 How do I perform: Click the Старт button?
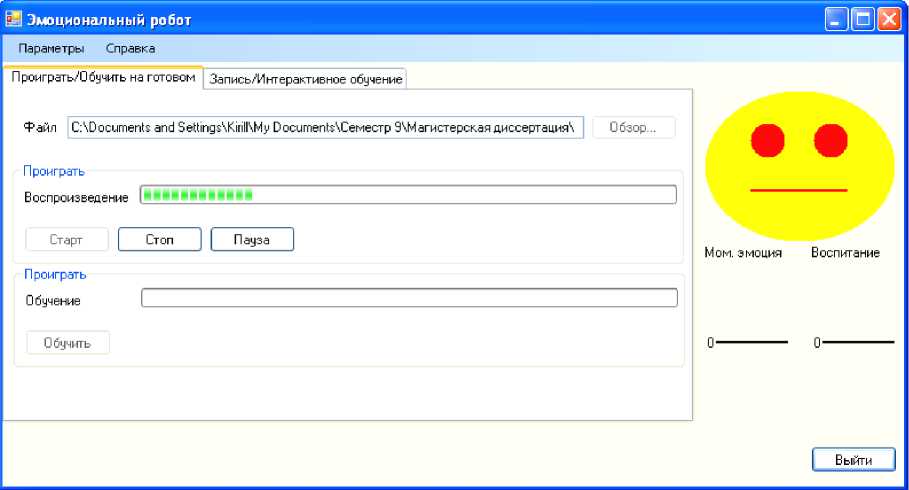67,239
